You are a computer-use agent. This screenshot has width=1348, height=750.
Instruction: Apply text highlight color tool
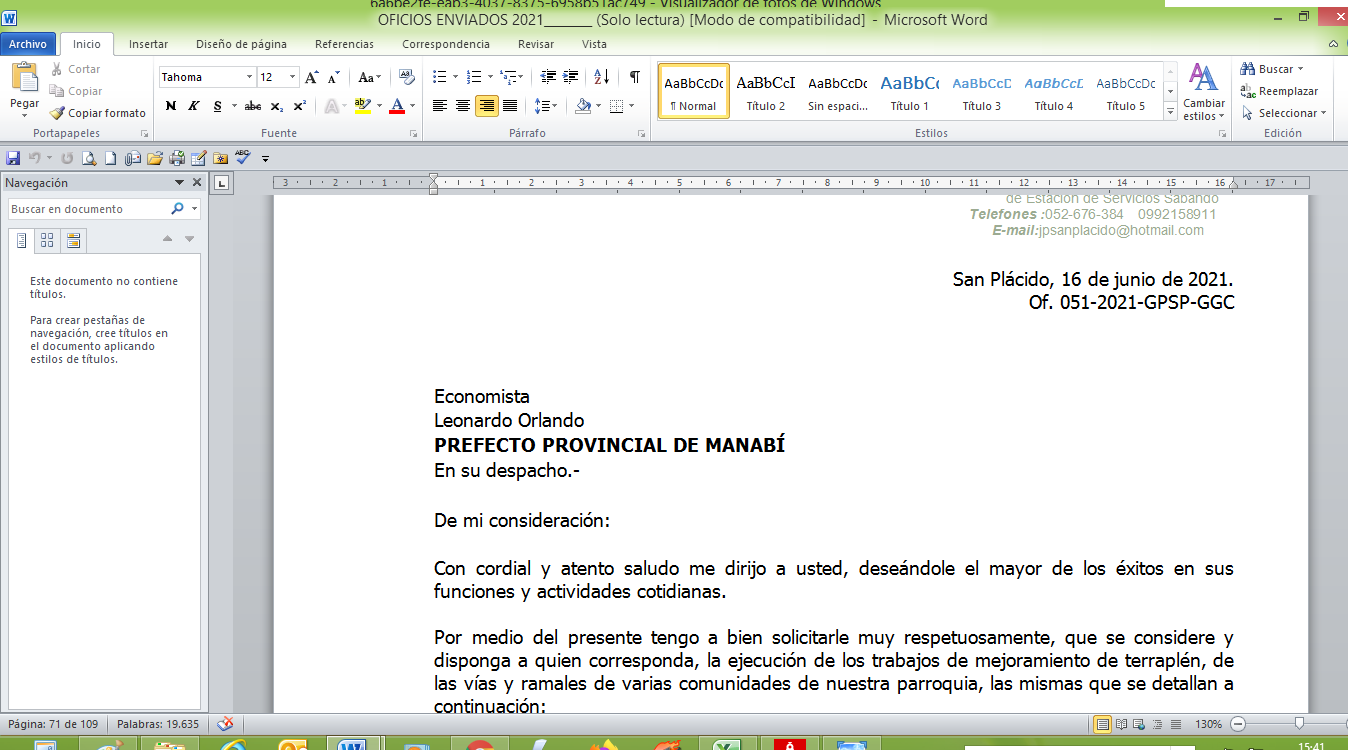(x=362, y=106)
